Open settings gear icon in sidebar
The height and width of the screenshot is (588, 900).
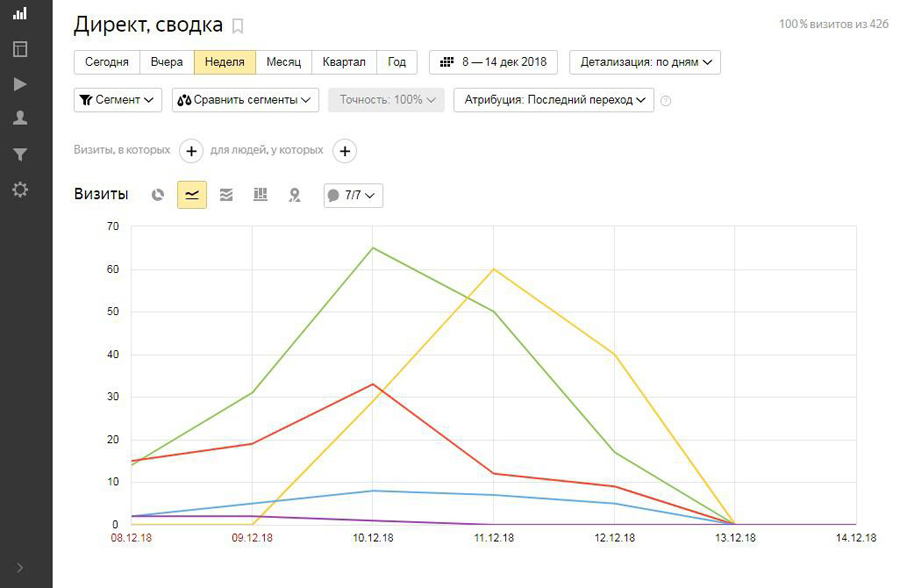click(19, 189)
